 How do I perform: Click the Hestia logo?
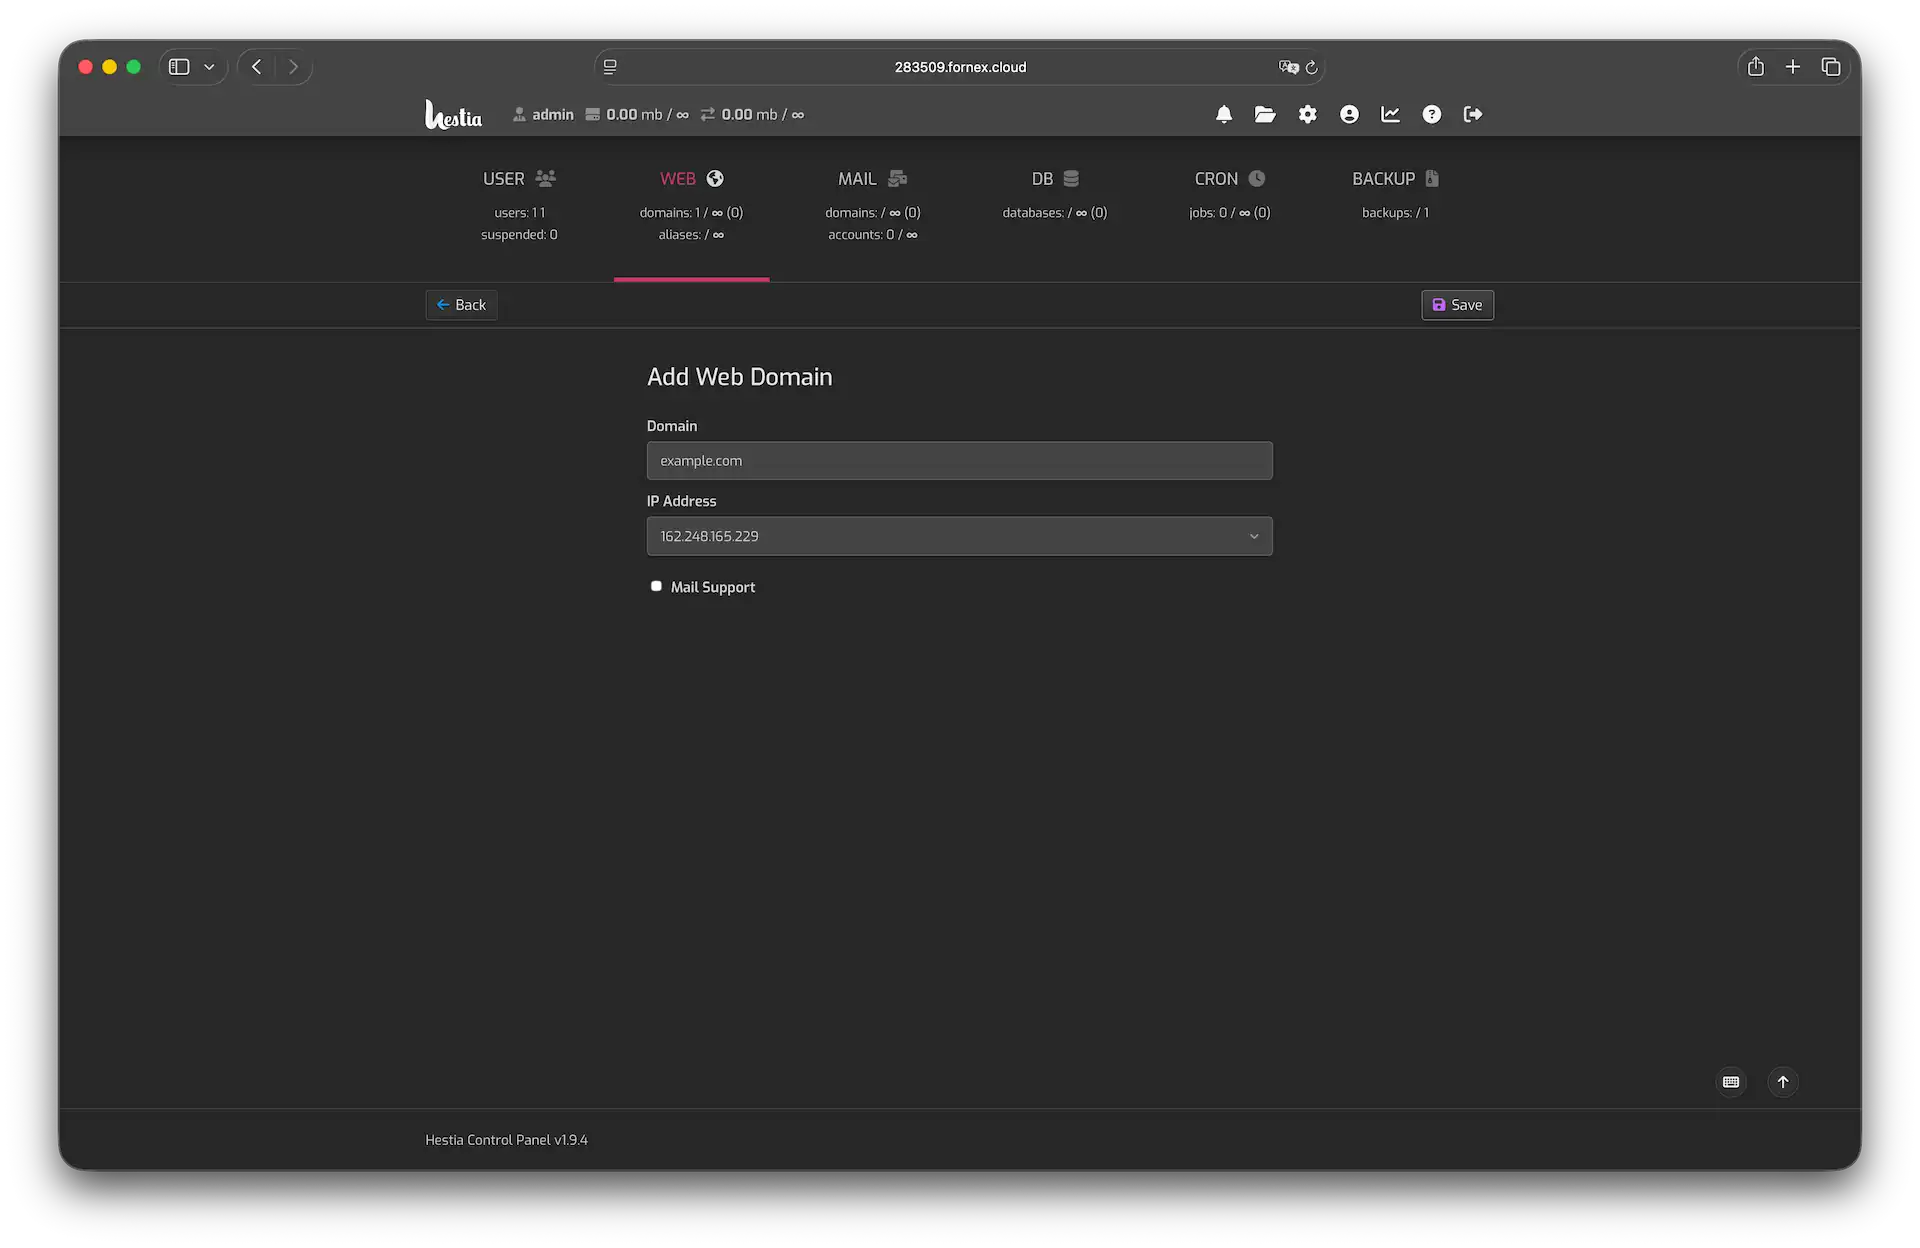coord(453,115)
